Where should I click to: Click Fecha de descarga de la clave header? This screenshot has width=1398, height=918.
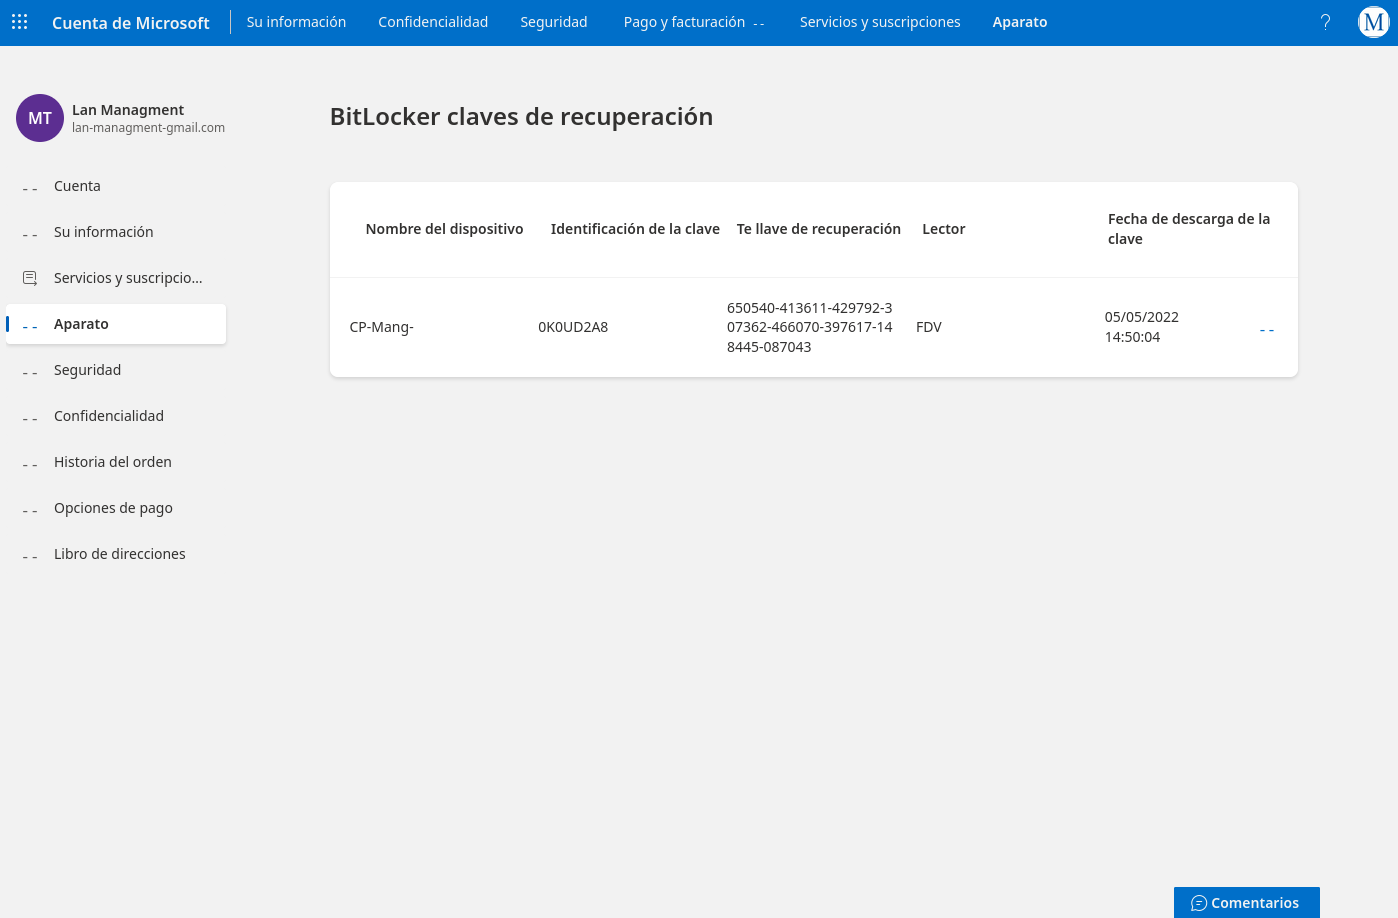tap(1189, 229)
